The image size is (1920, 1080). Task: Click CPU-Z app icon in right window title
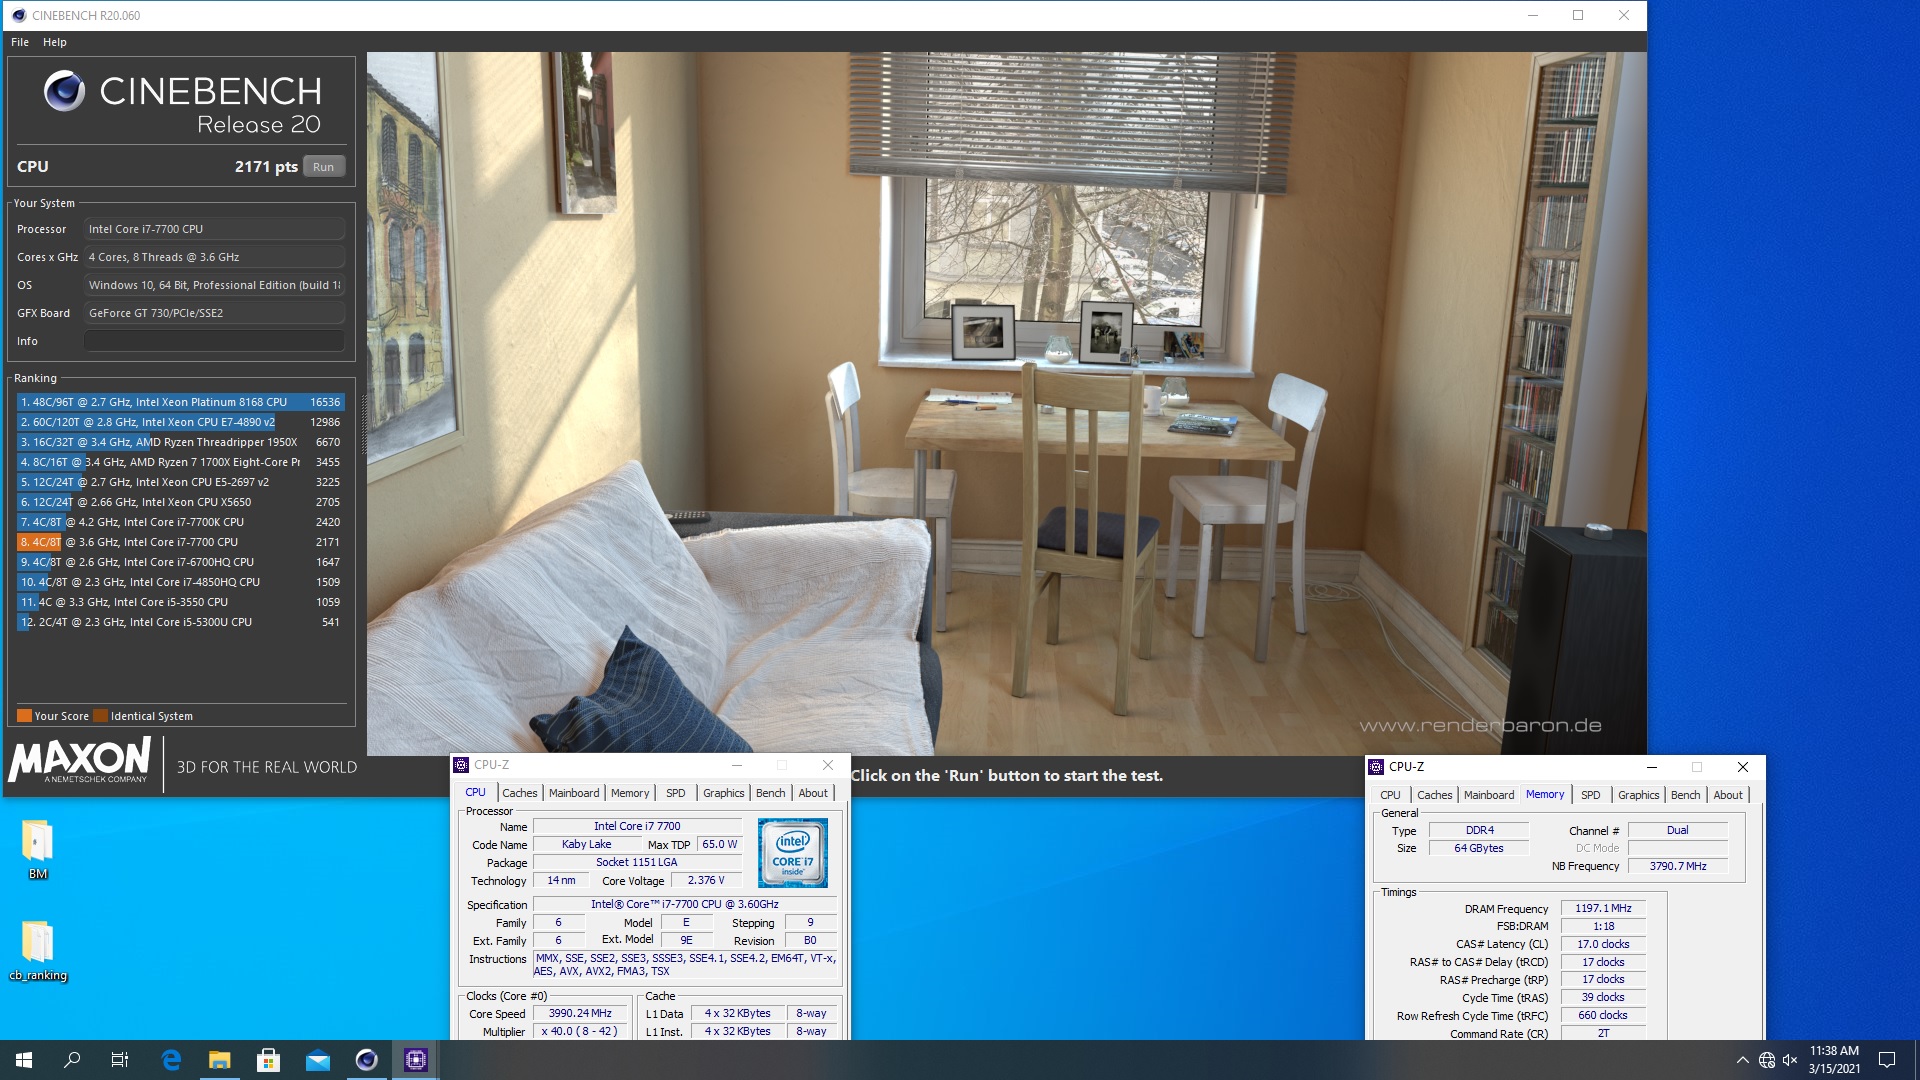1376,767
